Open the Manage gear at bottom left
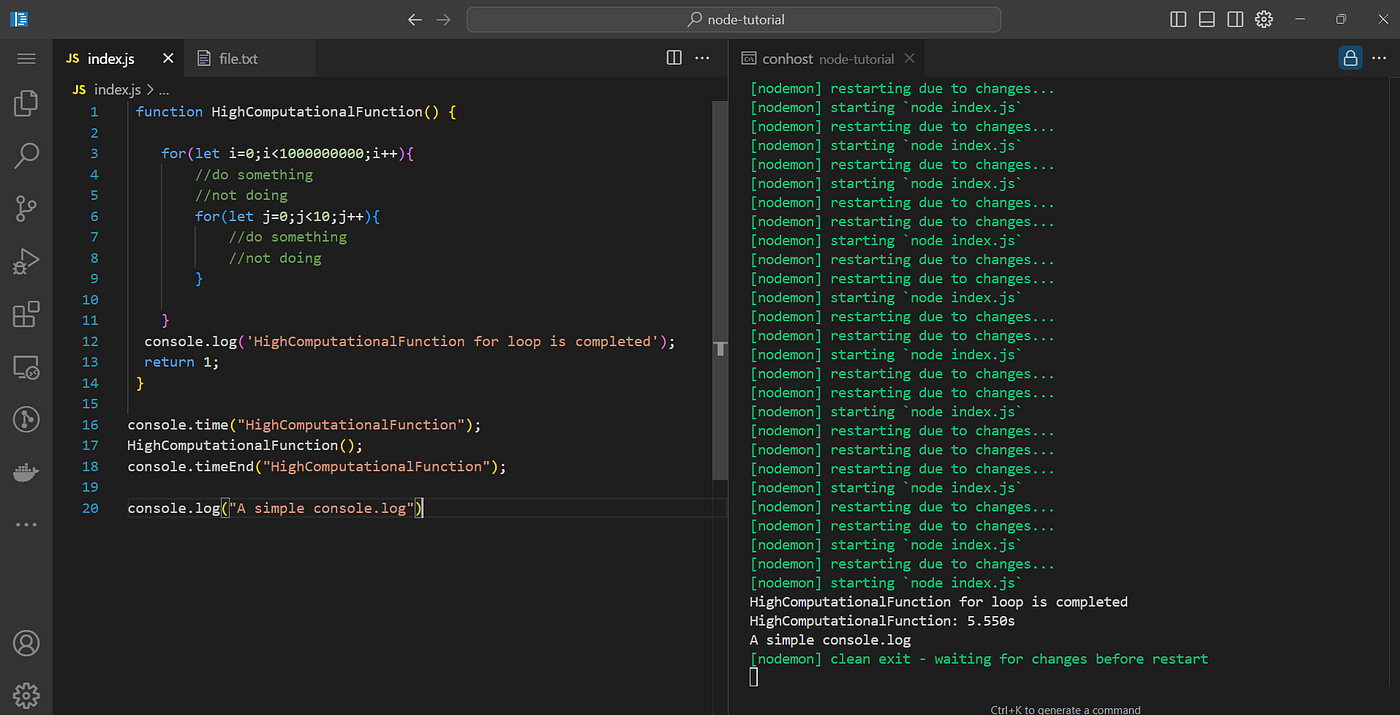Screen dimensions: 1400x715 [x=26, y=694]
